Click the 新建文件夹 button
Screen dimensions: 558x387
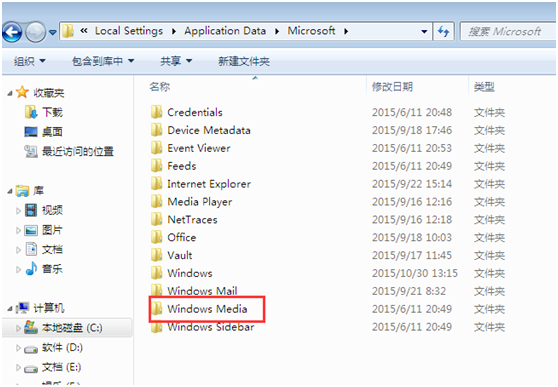[244, 61]
